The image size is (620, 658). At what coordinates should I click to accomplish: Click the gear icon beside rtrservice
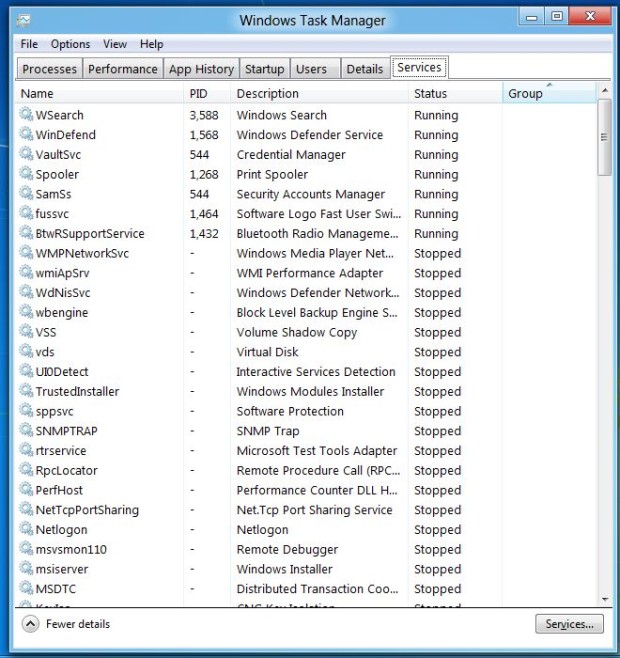26,449
